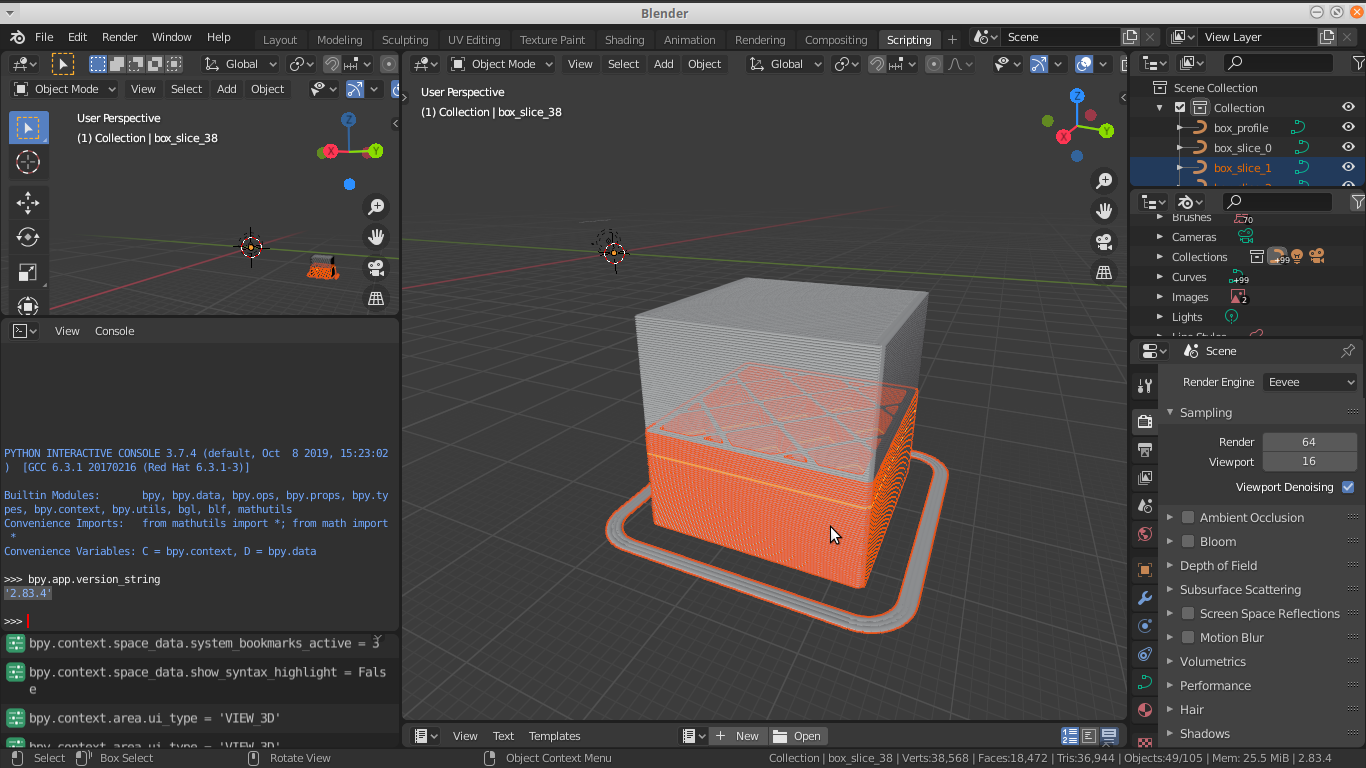Switch to orthographic grid view in main viewport

(1104, 272)
